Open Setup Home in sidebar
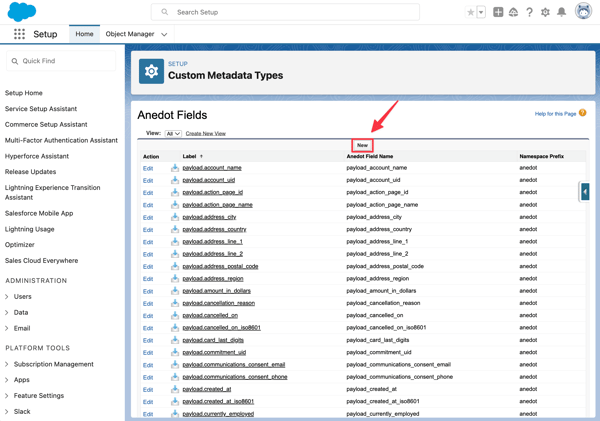 click(x=24, y=93)
